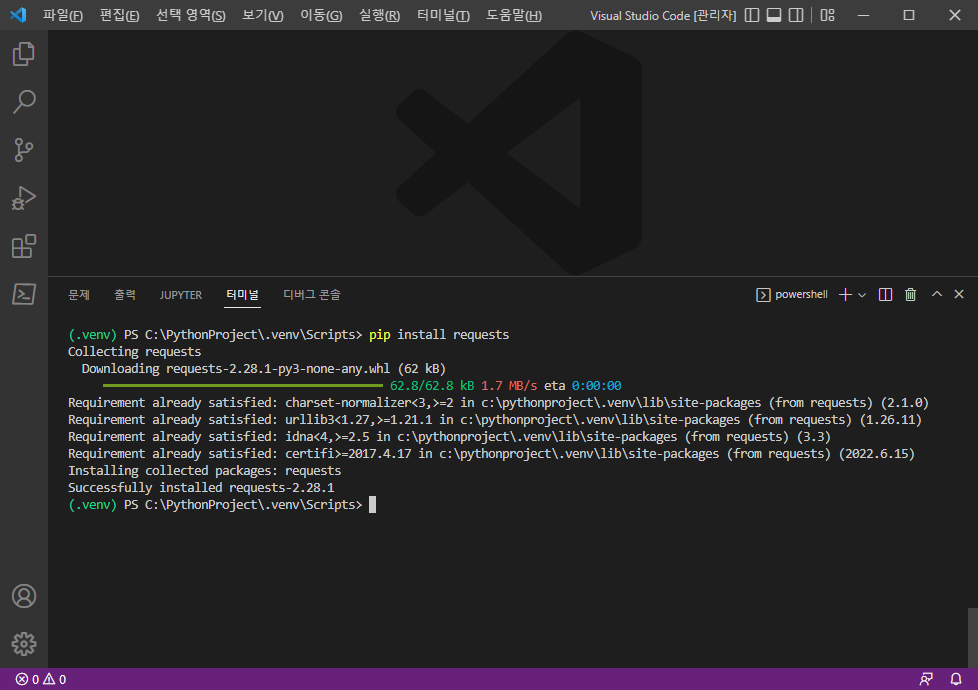Open the 선택 영역(S) menu

[x=190, y=15]
